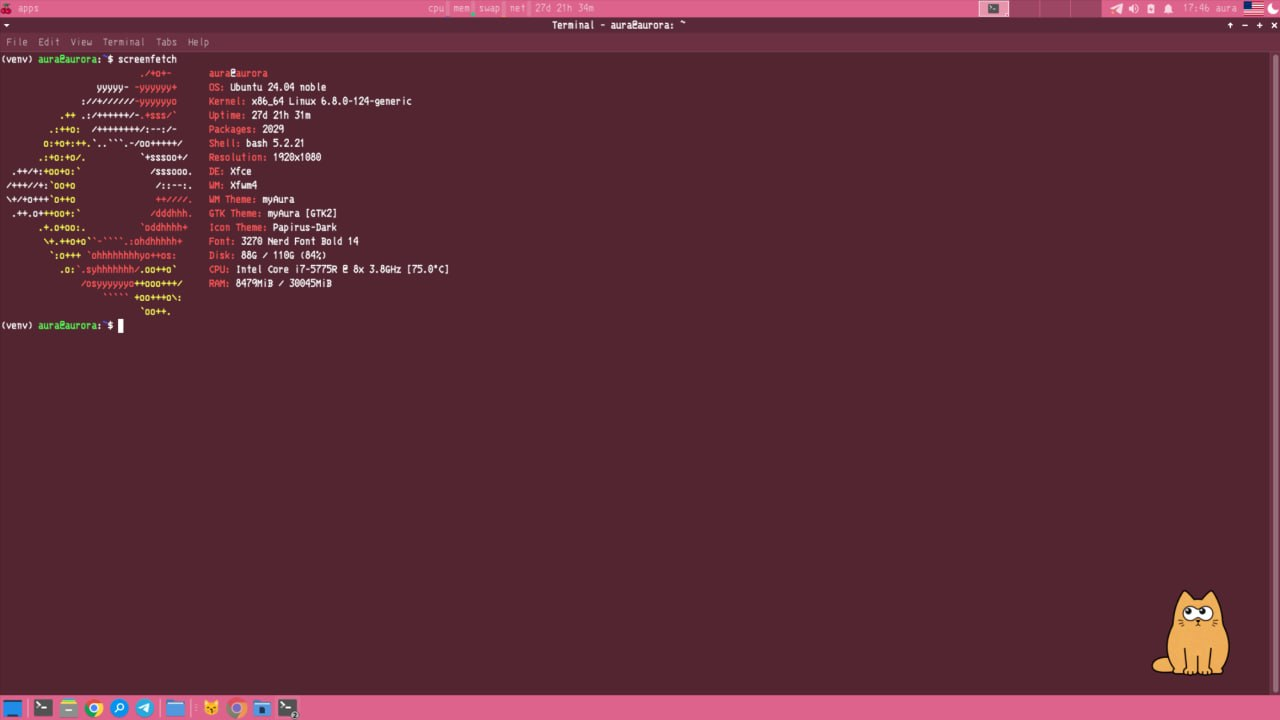Image resolution: width=1280 pixels, height=720 pixels.
Task: Click the Resolution 1920x1080 value
Action: [297, 157]
